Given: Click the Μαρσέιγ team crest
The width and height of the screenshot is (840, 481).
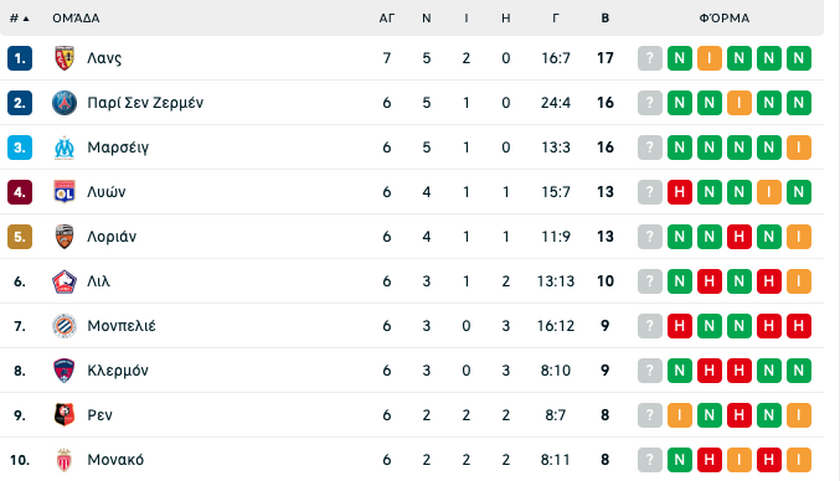Looking at the screenshot, I should (64, 147).
